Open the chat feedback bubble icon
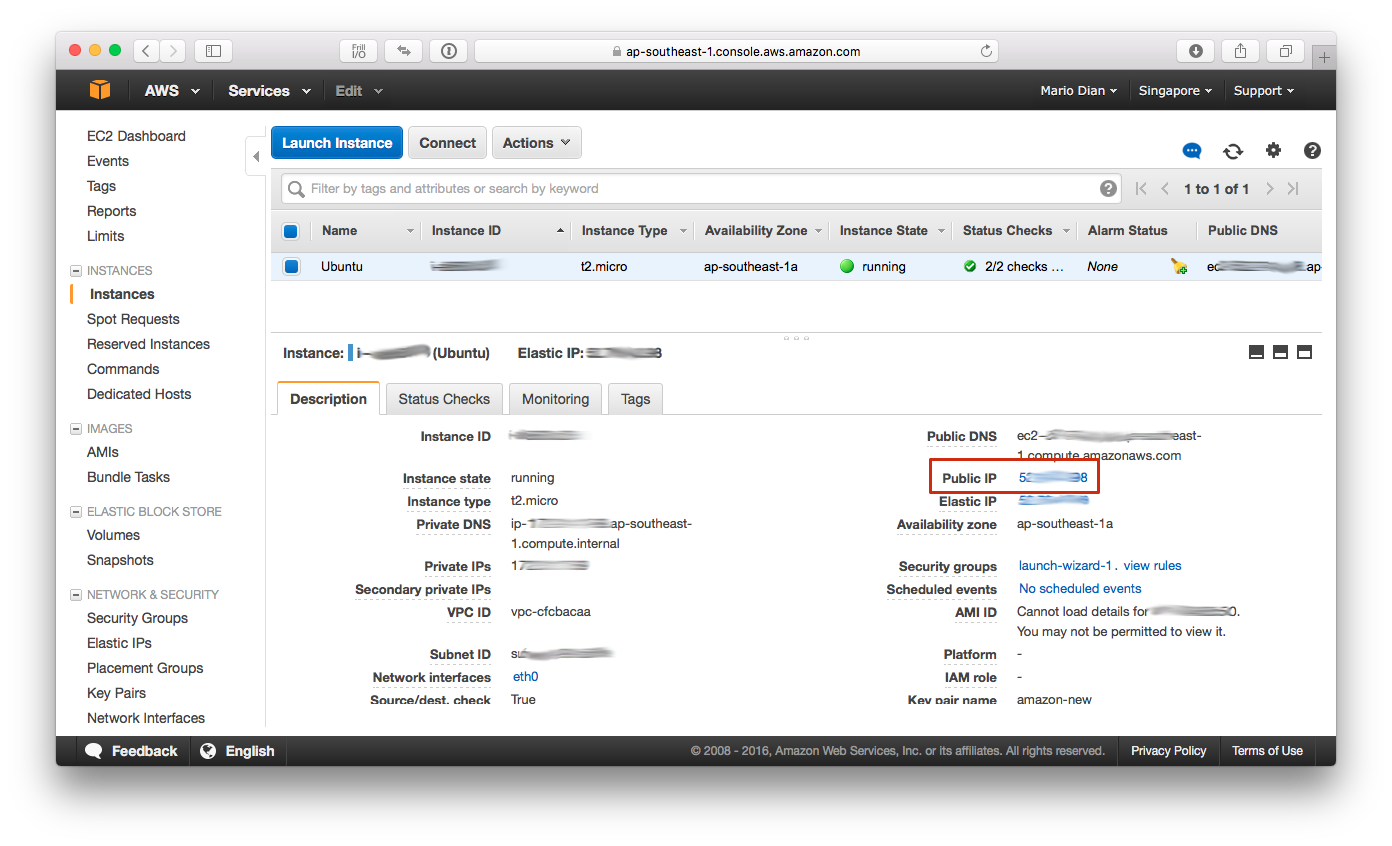1392x846 pixels. click(1192, 151)
